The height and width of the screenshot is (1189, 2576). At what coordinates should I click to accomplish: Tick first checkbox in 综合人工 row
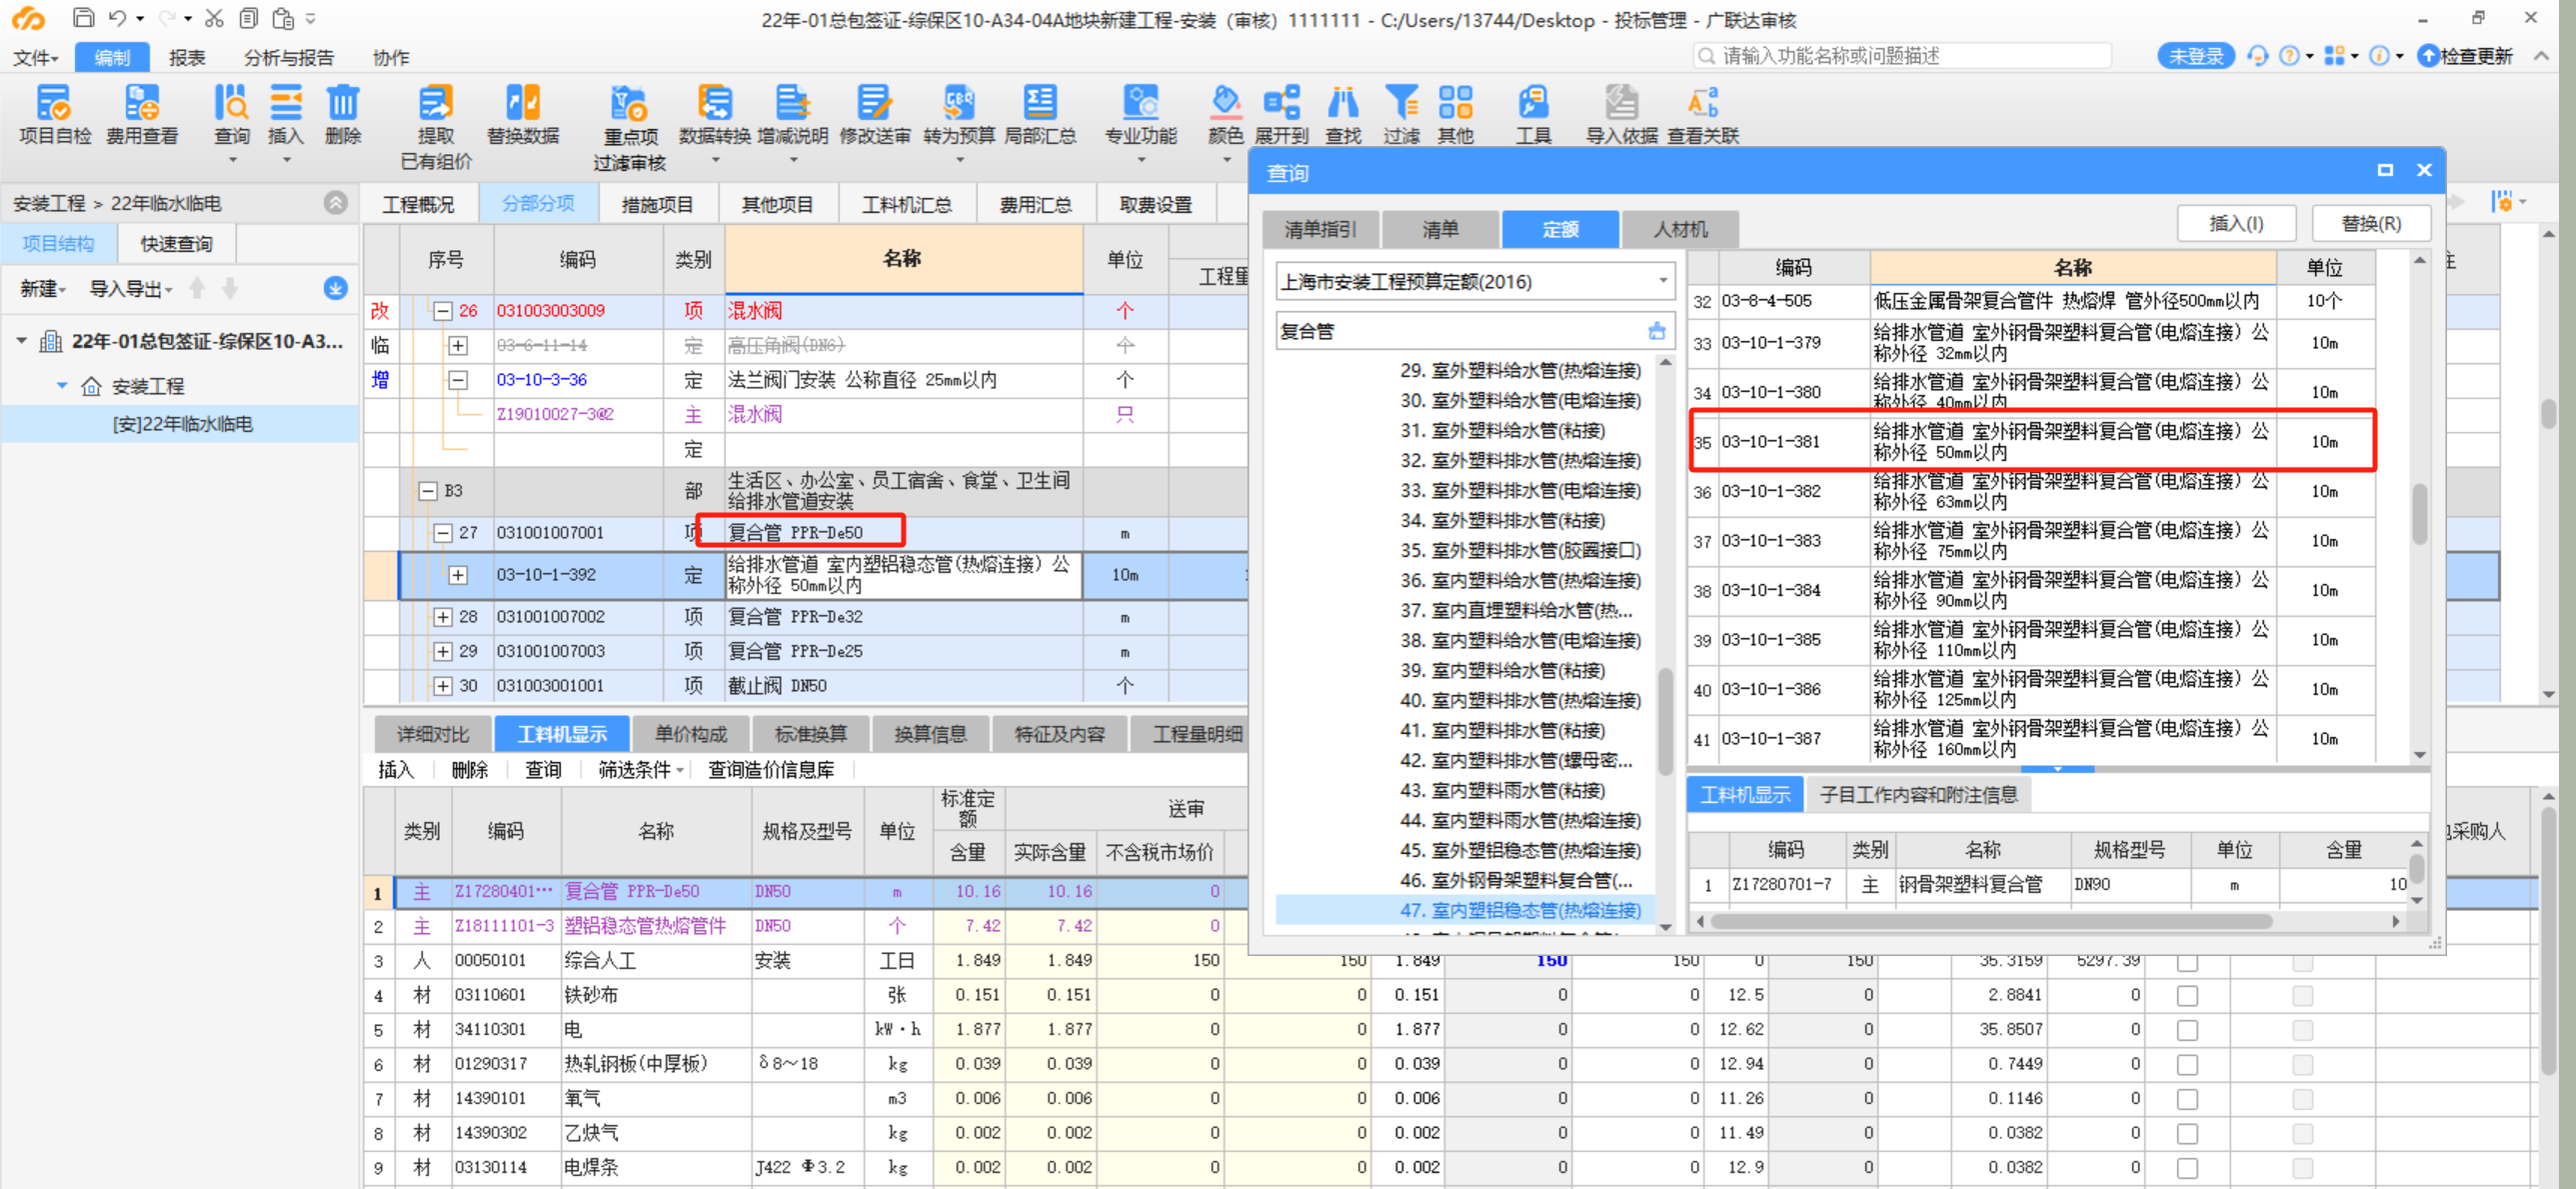pos(2187,962)
